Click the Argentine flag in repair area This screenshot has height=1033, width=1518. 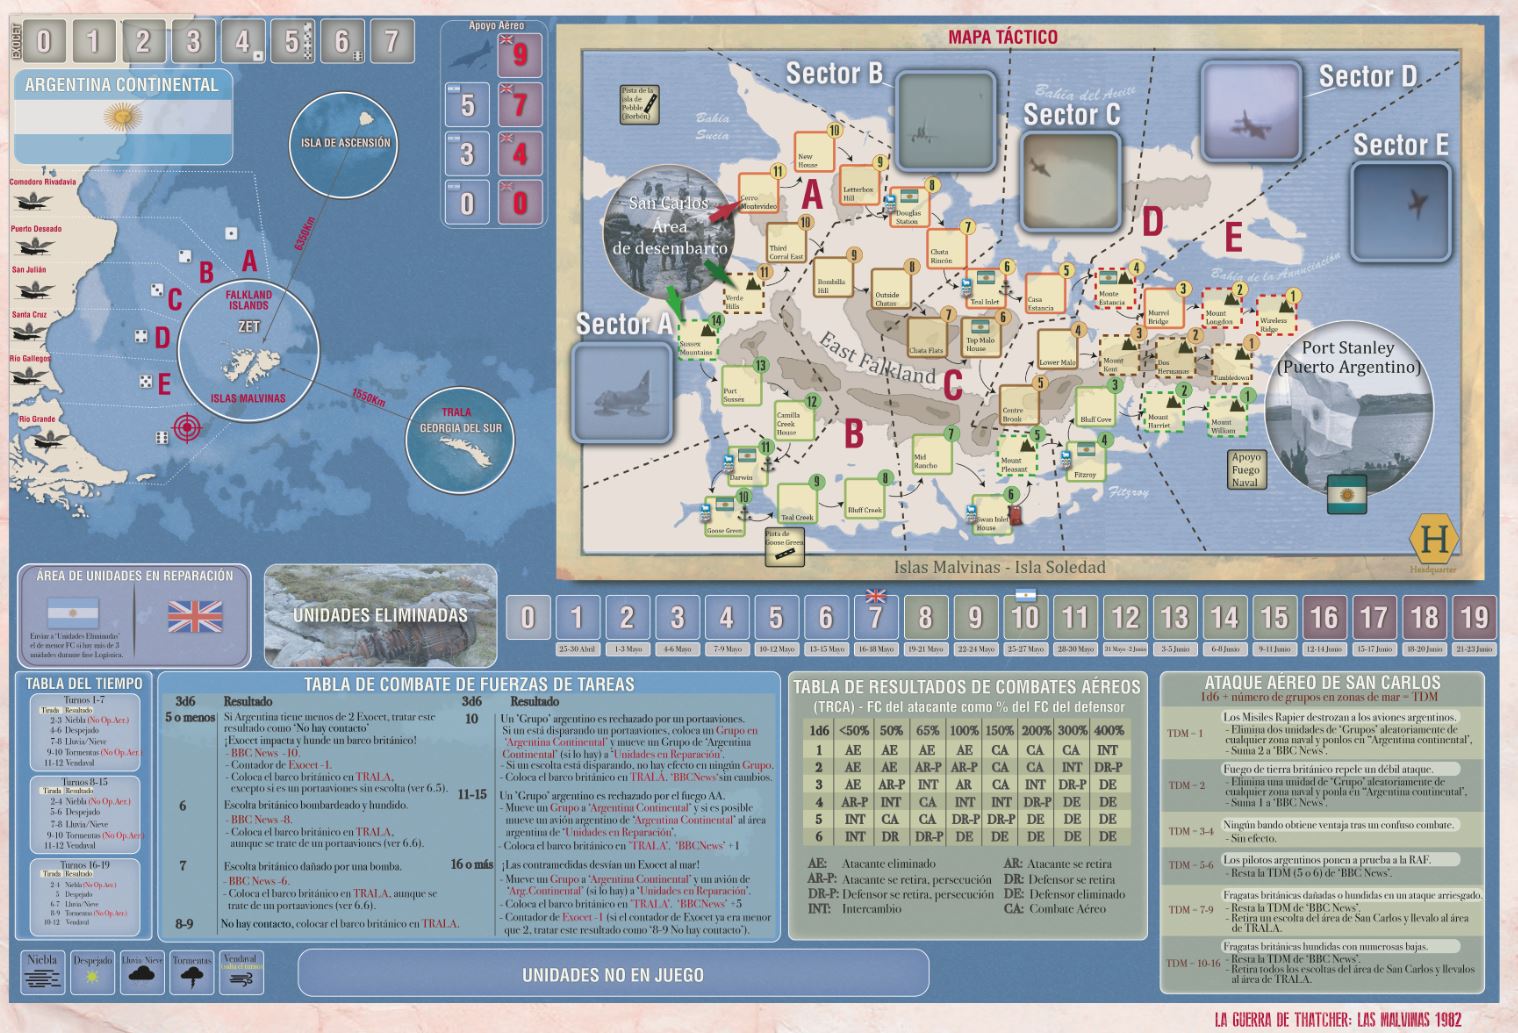74,613
